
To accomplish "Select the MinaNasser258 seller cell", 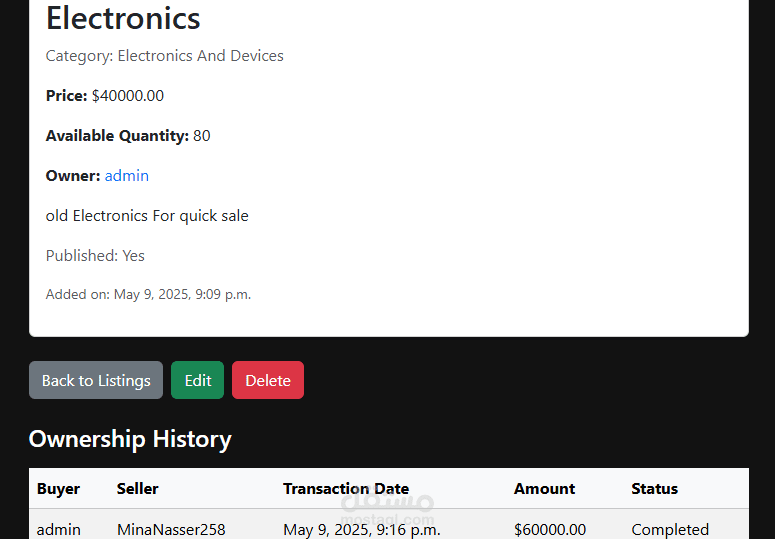I will pos(171,529).
